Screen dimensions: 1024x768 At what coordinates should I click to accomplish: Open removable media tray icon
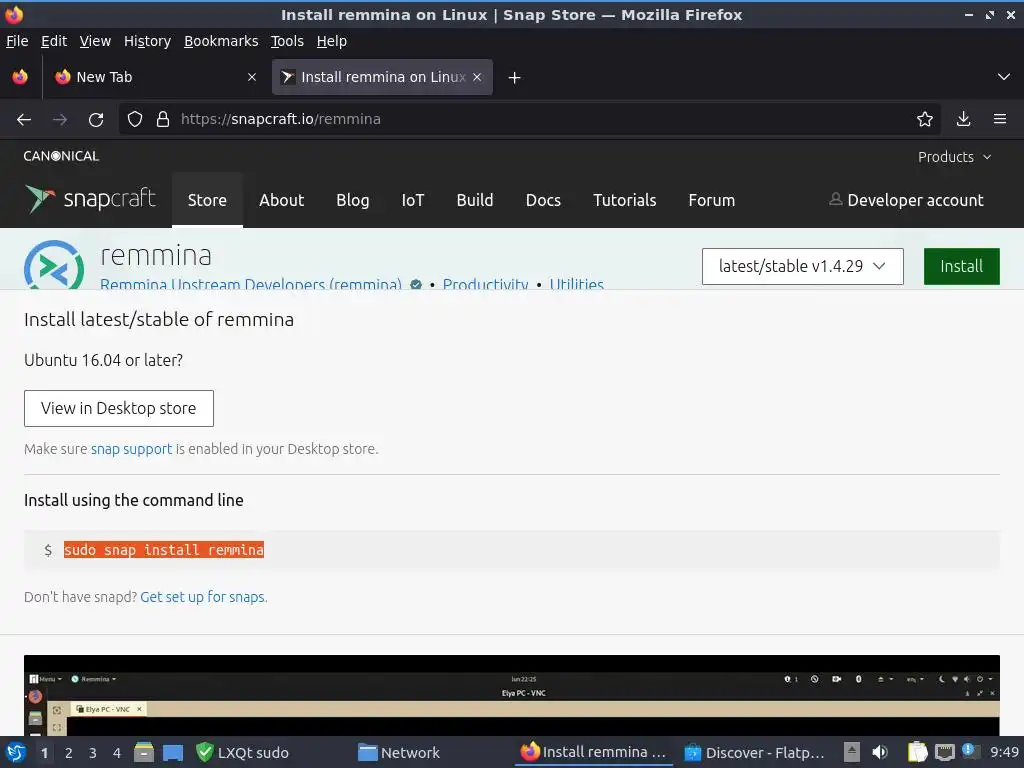[x=851, y=752]
